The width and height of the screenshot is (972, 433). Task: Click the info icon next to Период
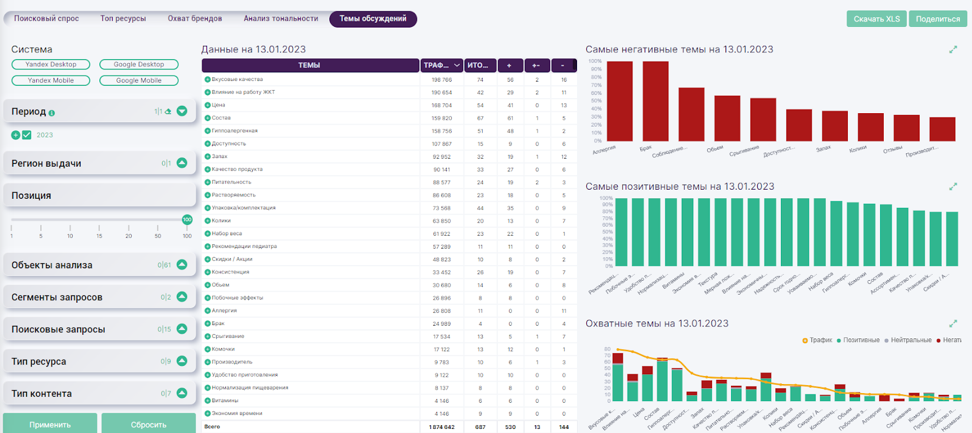coord(52,113)
